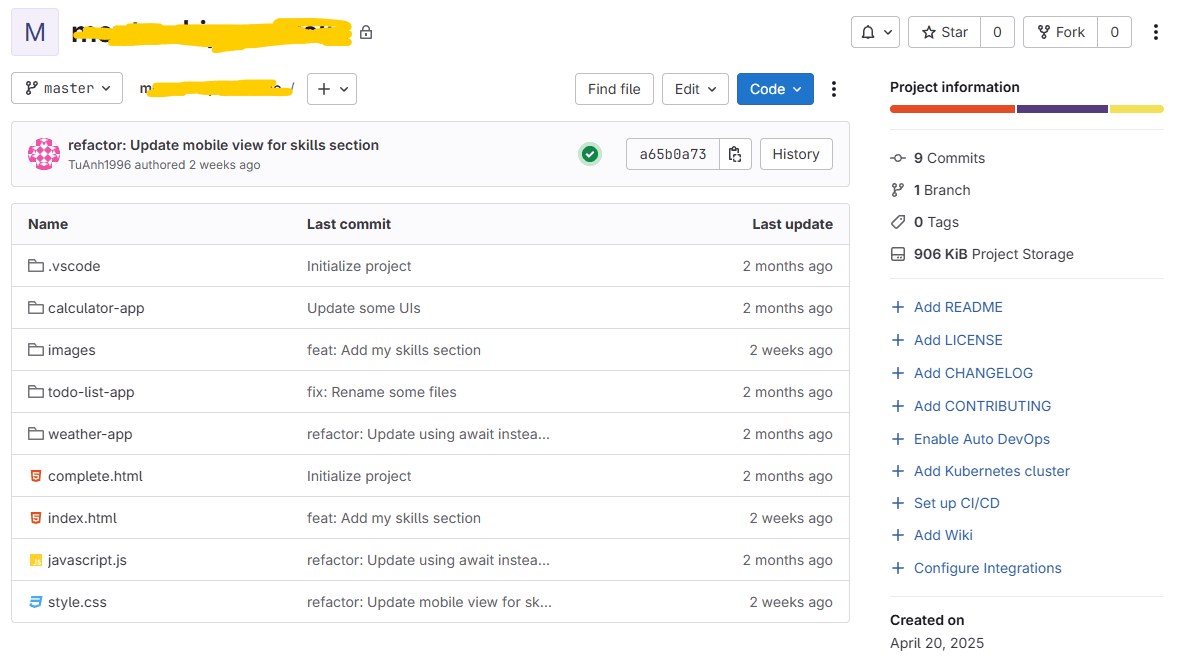Click the lock icon beside the project name
The width and height of the screenshot is (1183, 669).
click(366, 31)
